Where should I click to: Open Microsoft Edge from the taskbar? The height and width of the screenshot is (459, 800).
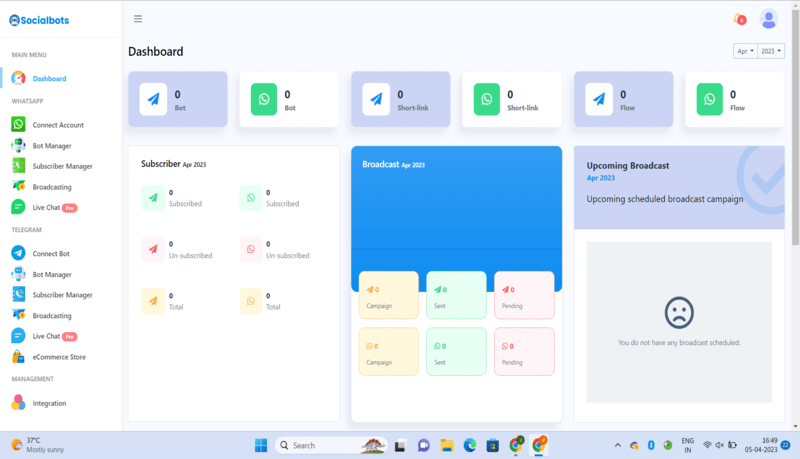pos(469,445)
